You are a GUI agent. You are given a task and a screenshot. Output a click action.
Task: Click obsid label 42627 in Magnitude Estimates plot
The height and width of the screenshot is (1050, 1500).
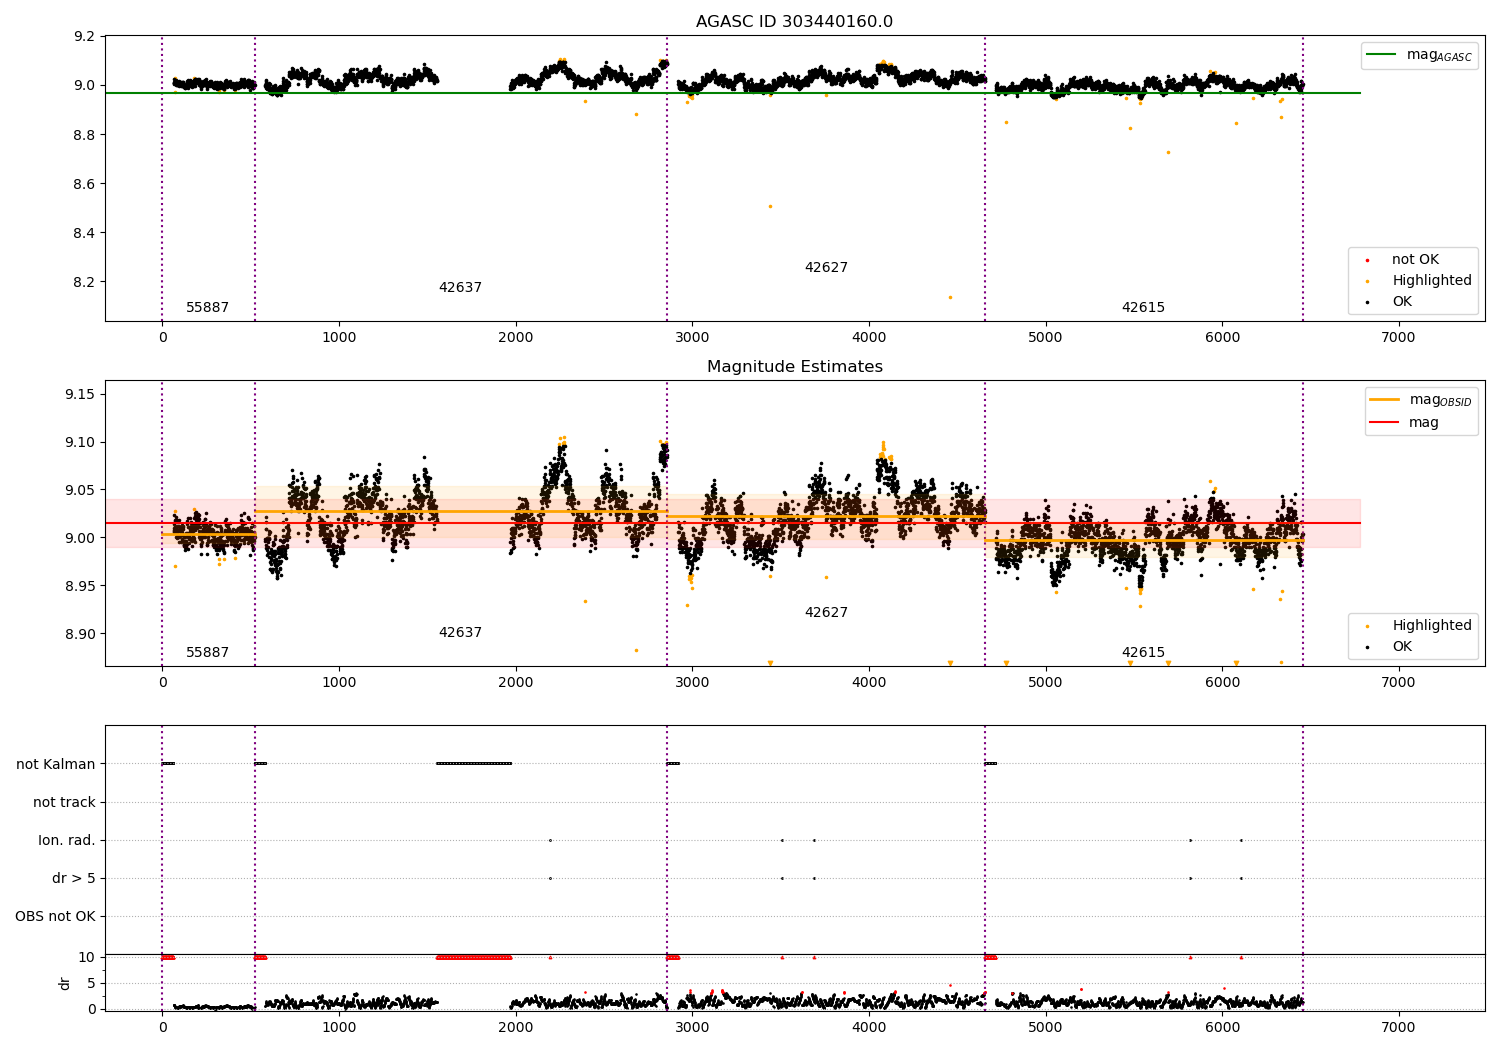pos(826,613)
